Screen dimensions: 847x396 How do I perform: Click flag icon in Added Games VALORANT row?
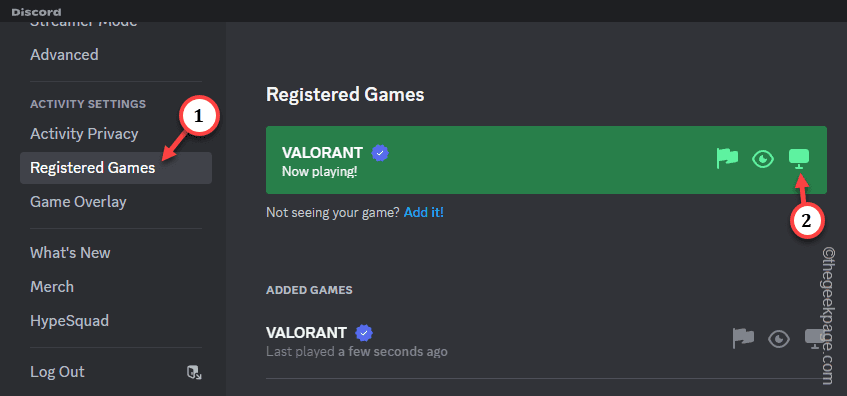[743, 338]
